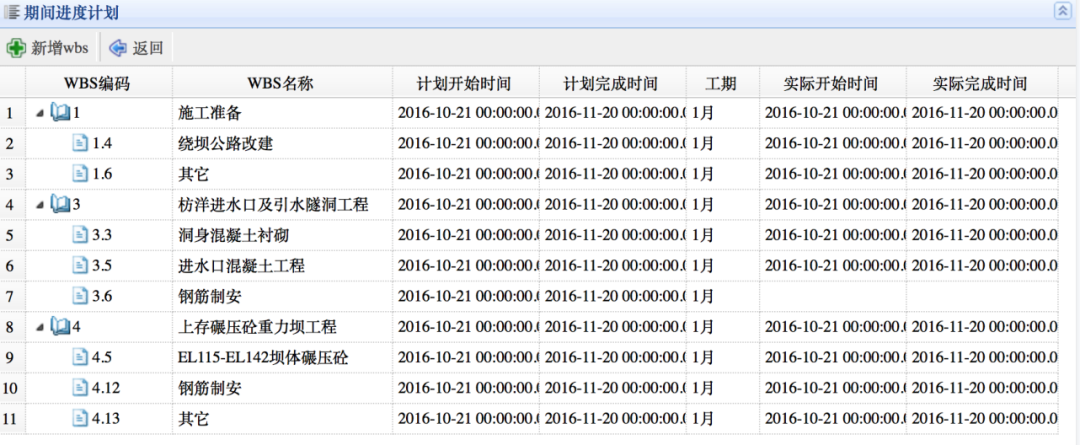Collapse tree node 3 枋洋进水口及引水隧洞工程

[40, 205]
